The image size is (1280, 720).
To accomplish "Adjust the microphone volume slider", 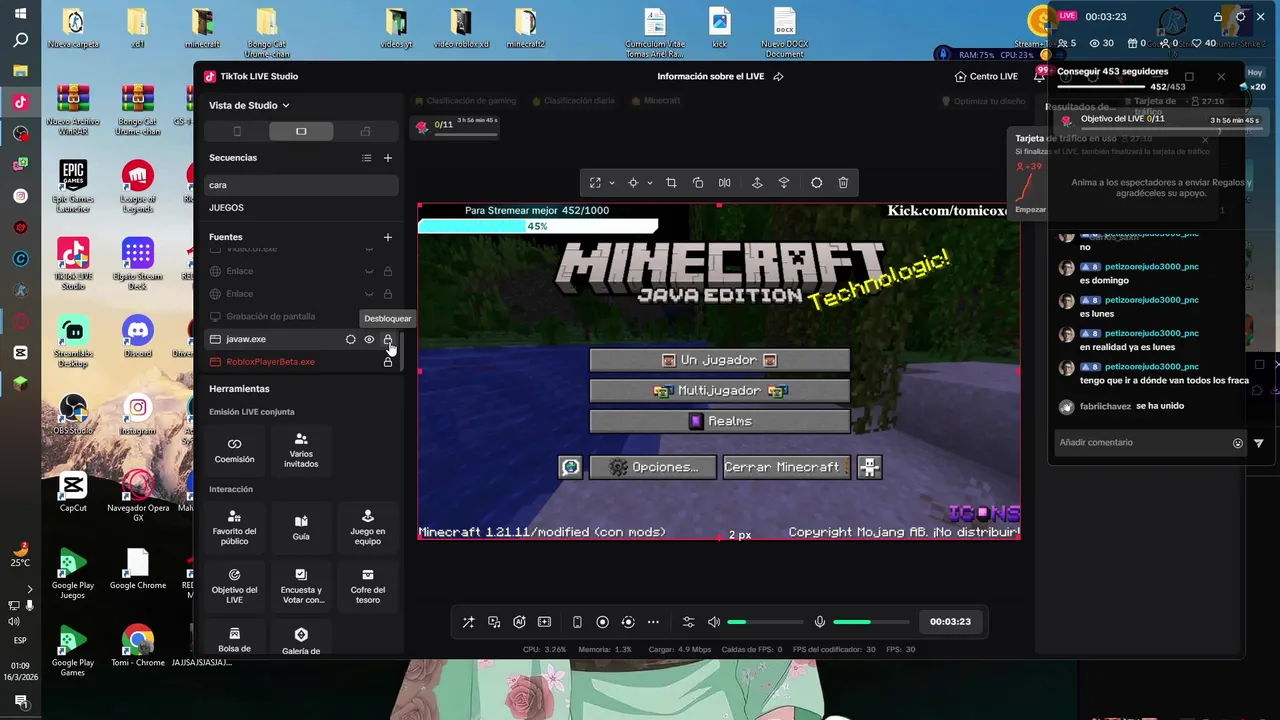I will coord(872,622).
